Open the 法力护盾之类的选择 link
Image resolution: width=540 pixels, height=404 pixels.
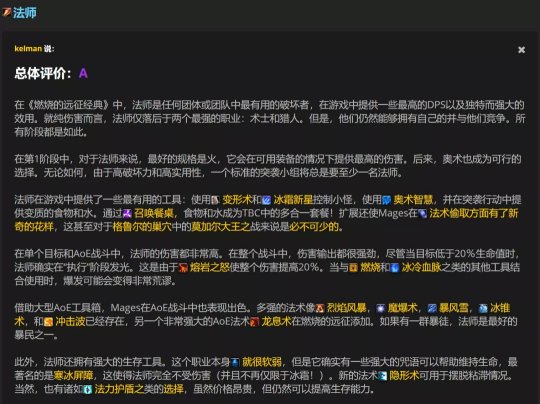[139, 390]
